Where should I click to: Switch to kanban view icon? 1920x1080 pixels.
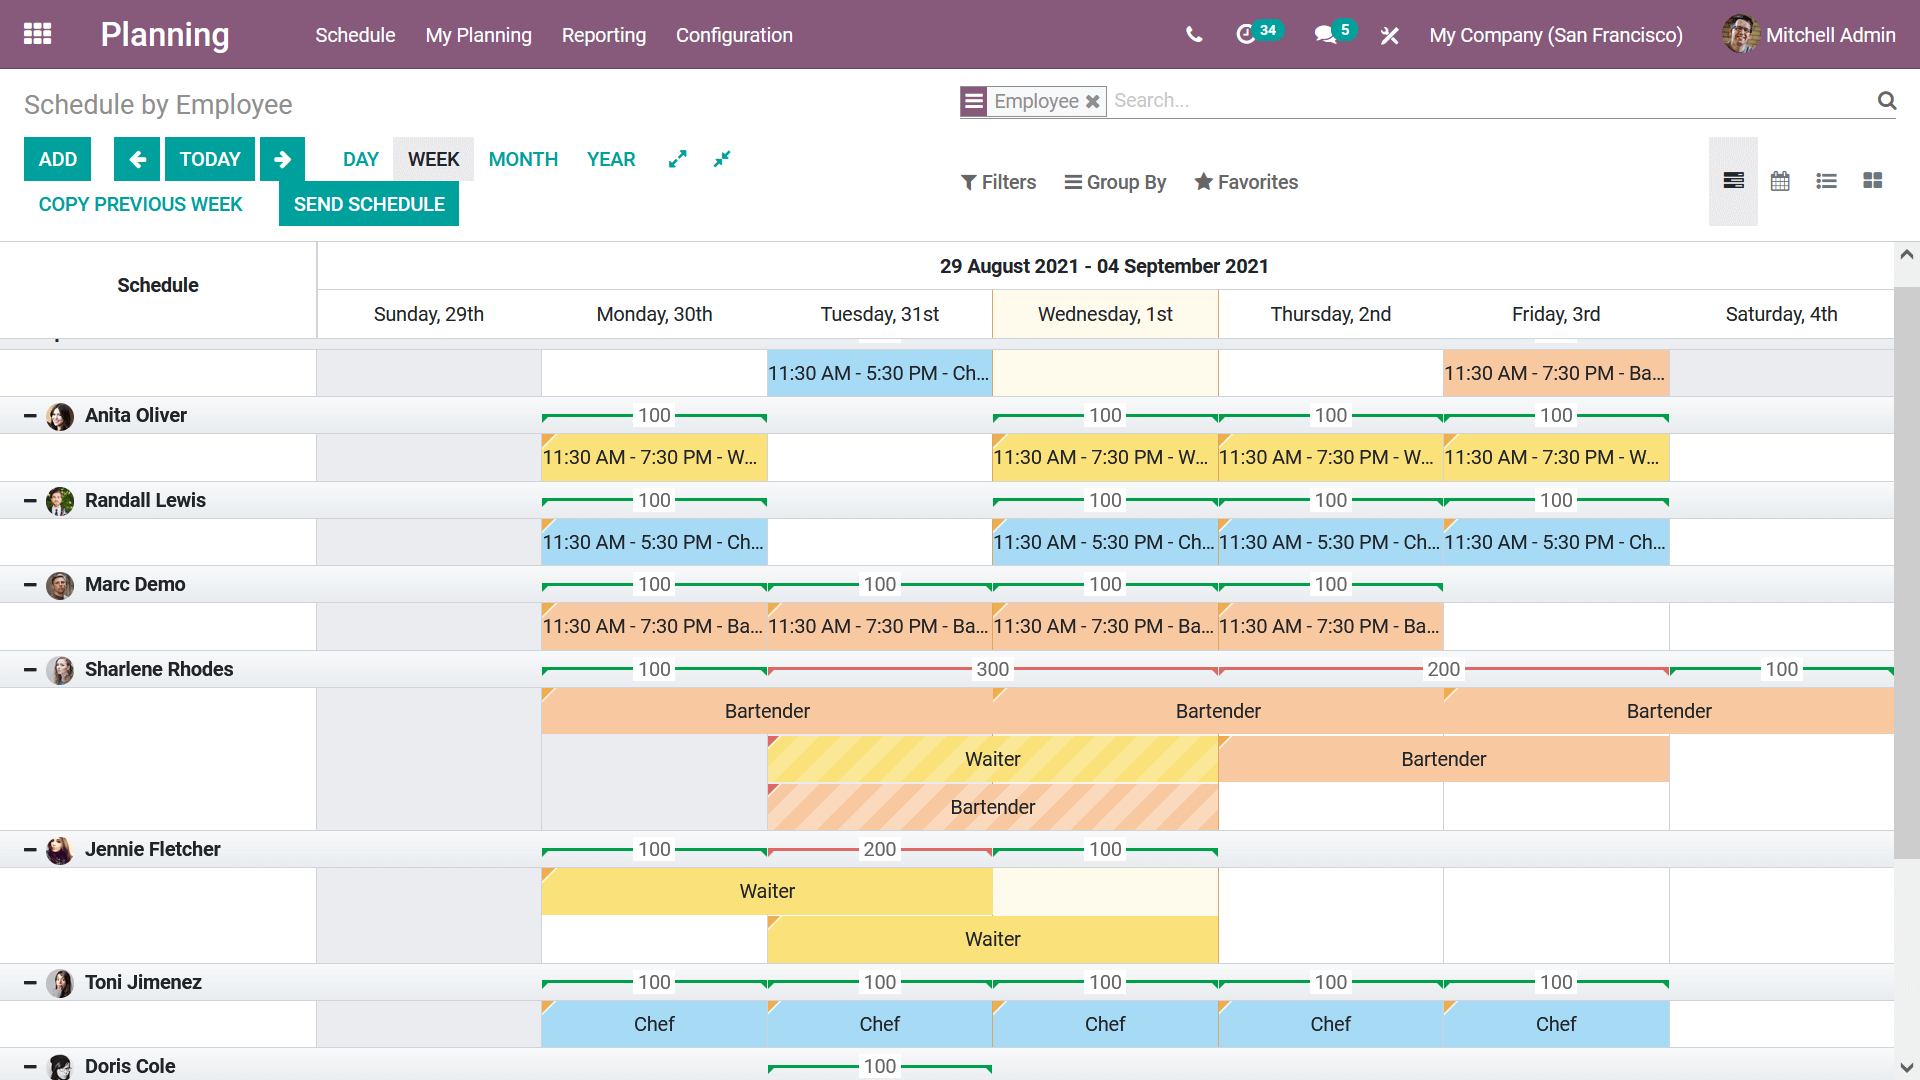[1872, 181]
